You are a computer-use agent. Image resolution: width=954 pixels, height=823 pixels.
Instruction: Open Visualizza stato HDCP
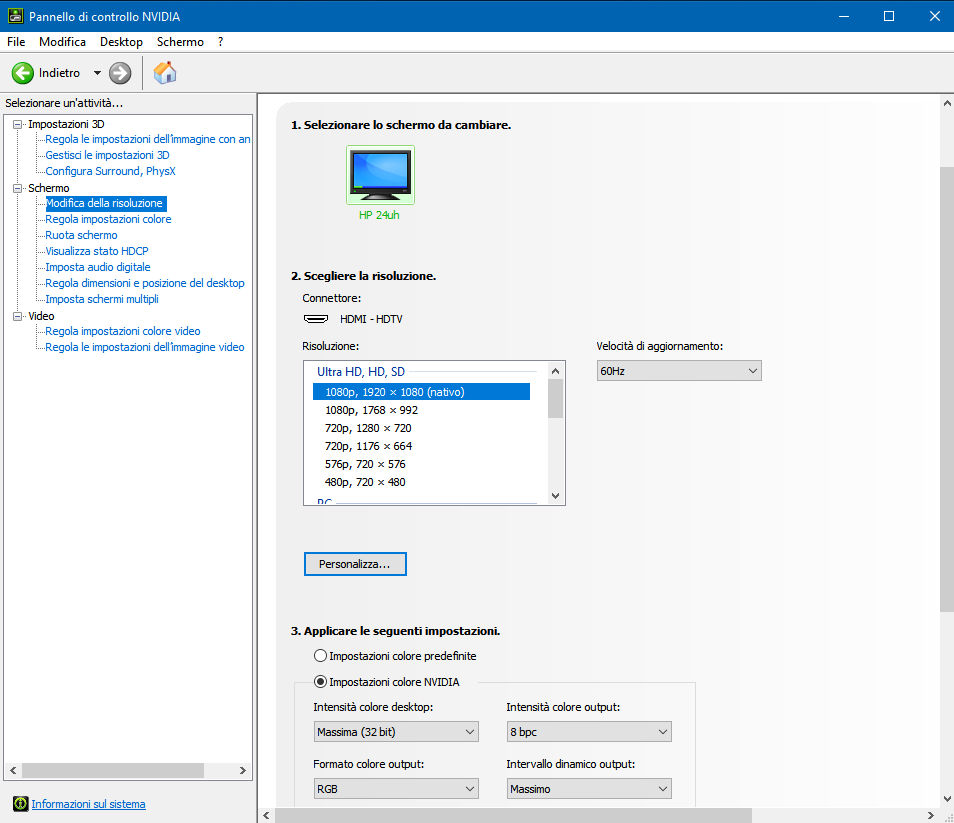pyautogui.click(x=97, y=251)
